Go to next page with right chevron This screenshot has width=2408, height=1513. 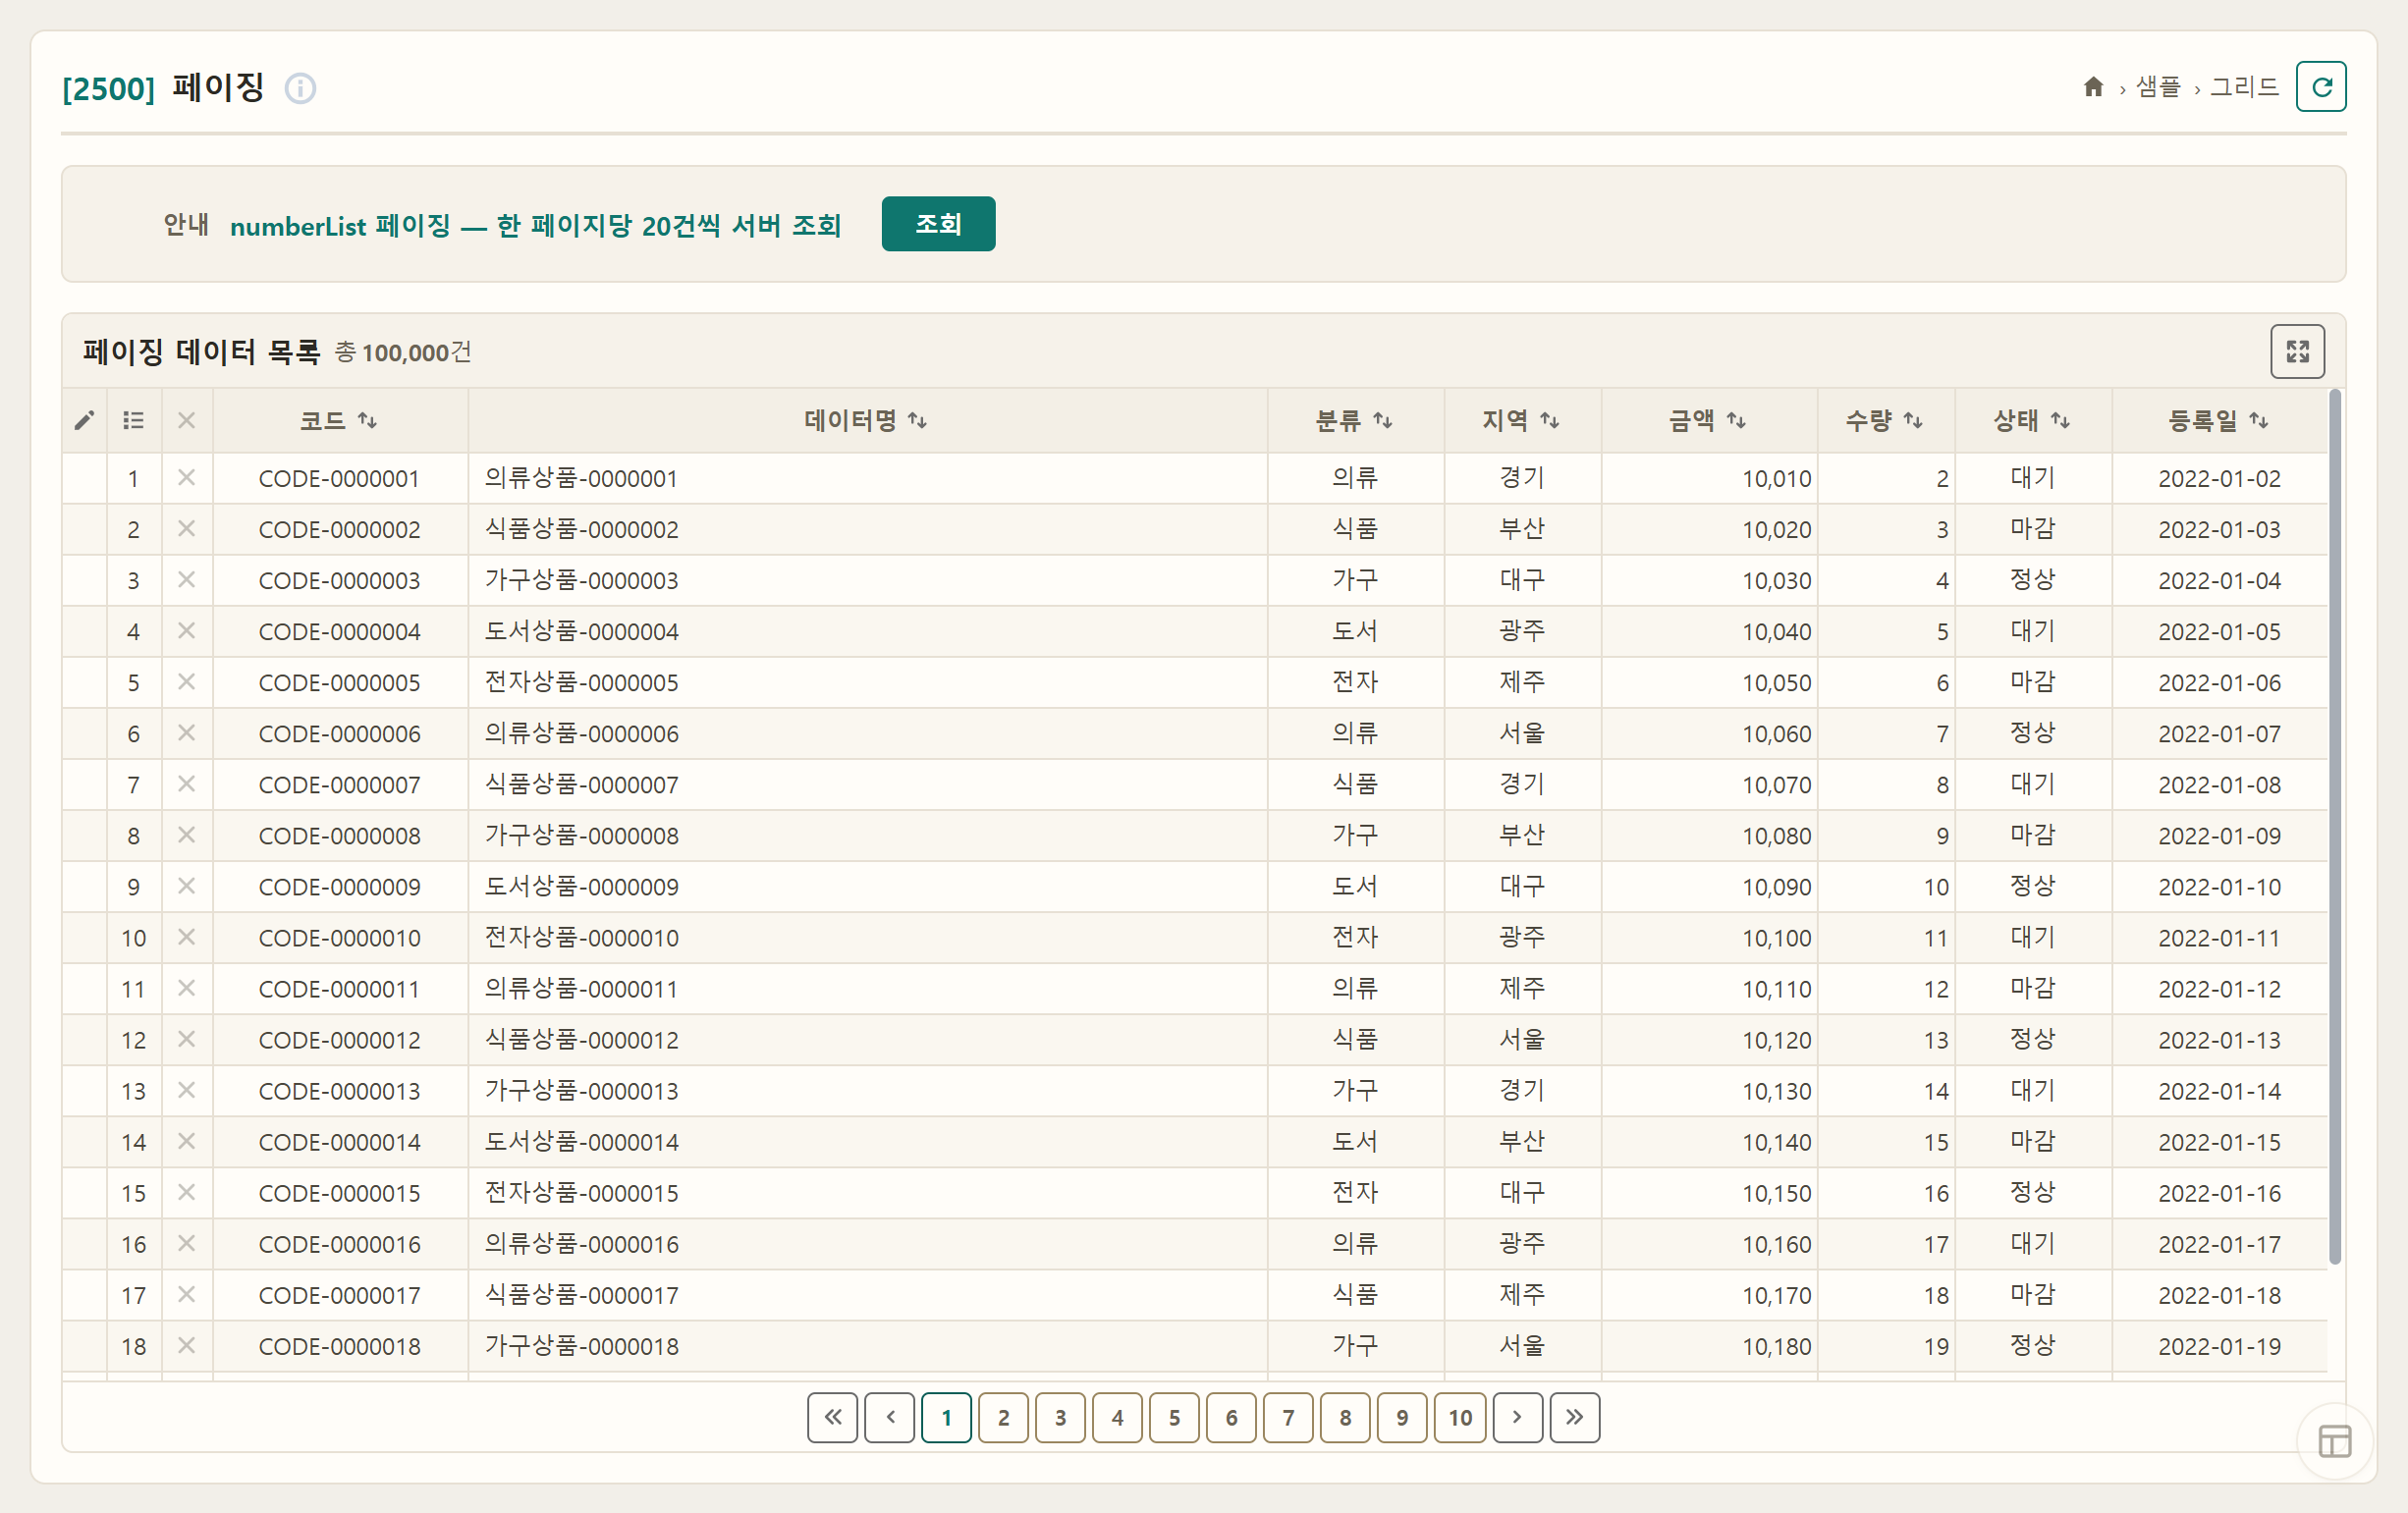tap(1517, 1417)
